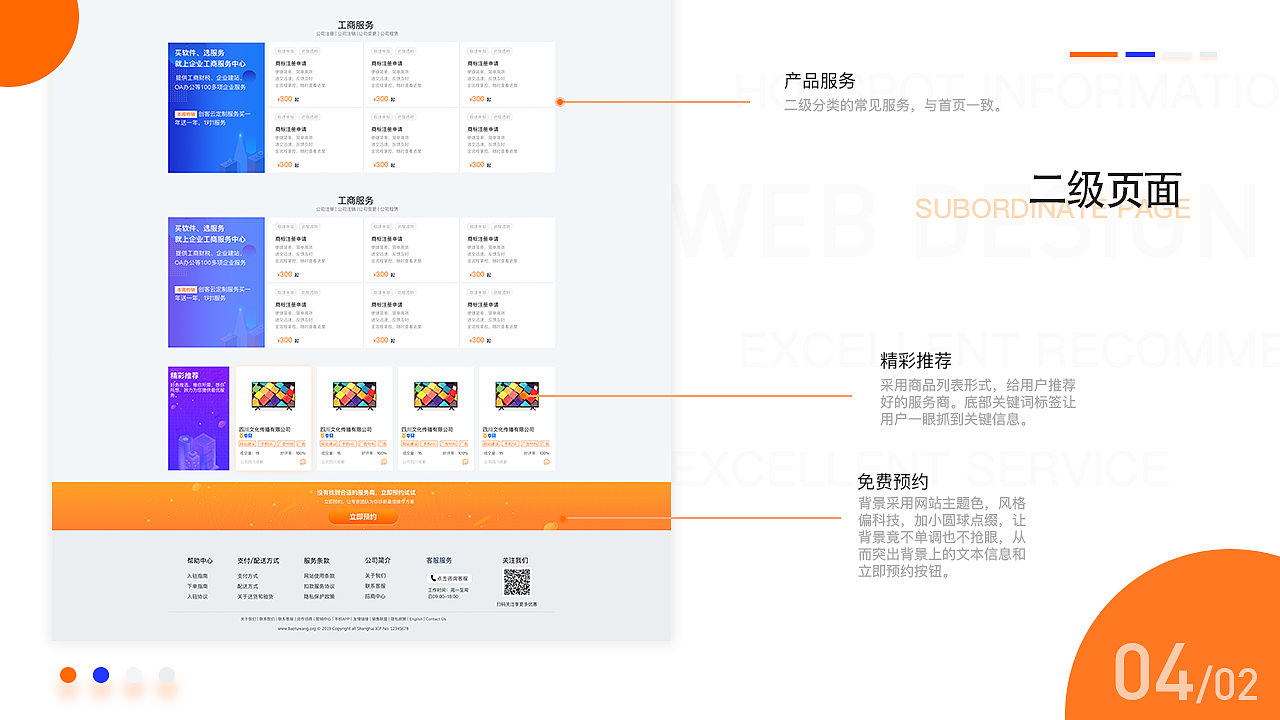Click chat icon on last 四川文化传播有限公司 card
The width and height of the screenshot is (1280, 720).
point(546,462)
